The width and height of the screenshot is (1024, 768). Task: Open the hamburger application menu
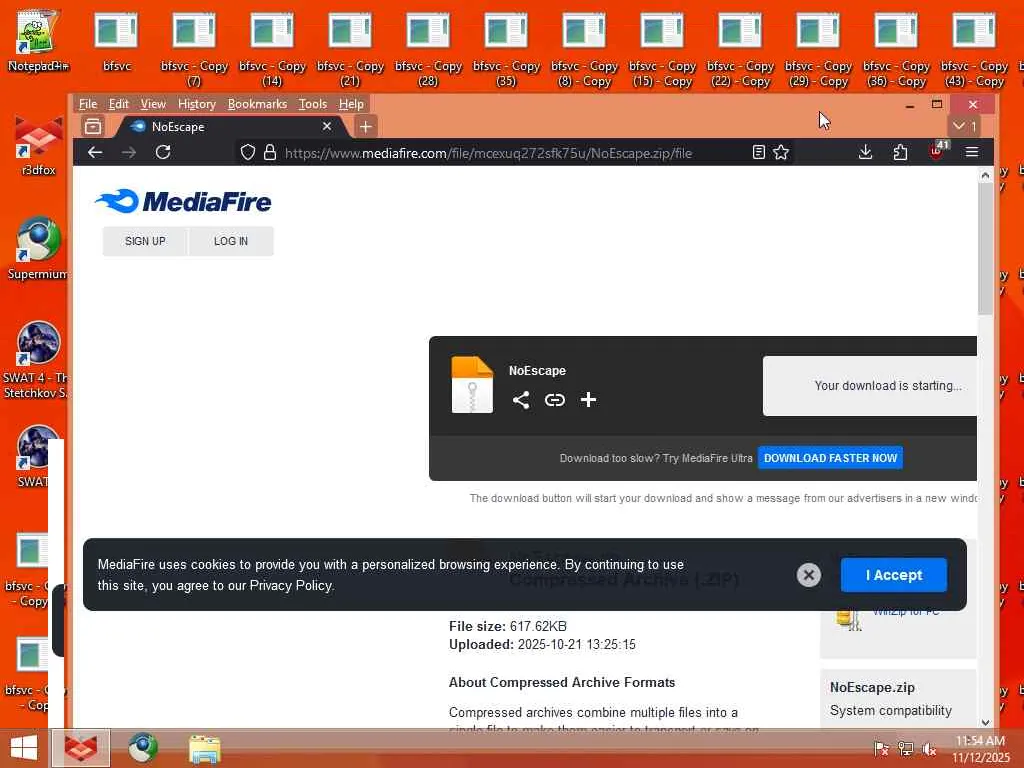tap(972, 153)
